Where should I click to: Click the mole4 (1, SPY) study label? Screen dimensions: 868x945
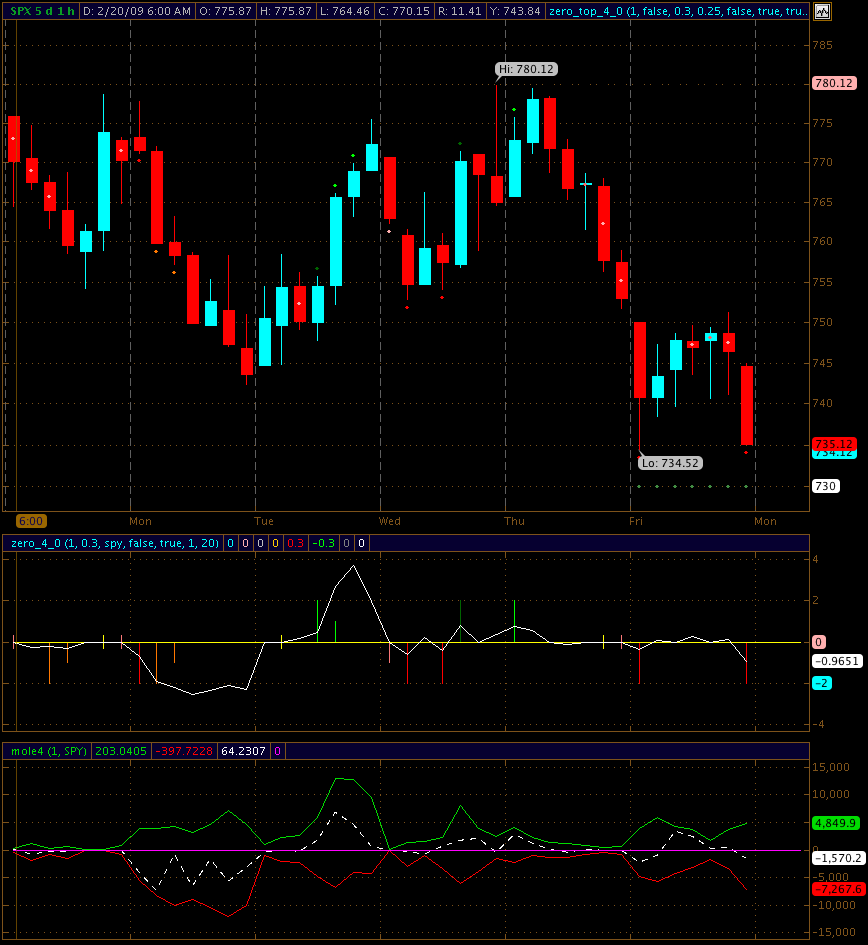pos(47,751)
